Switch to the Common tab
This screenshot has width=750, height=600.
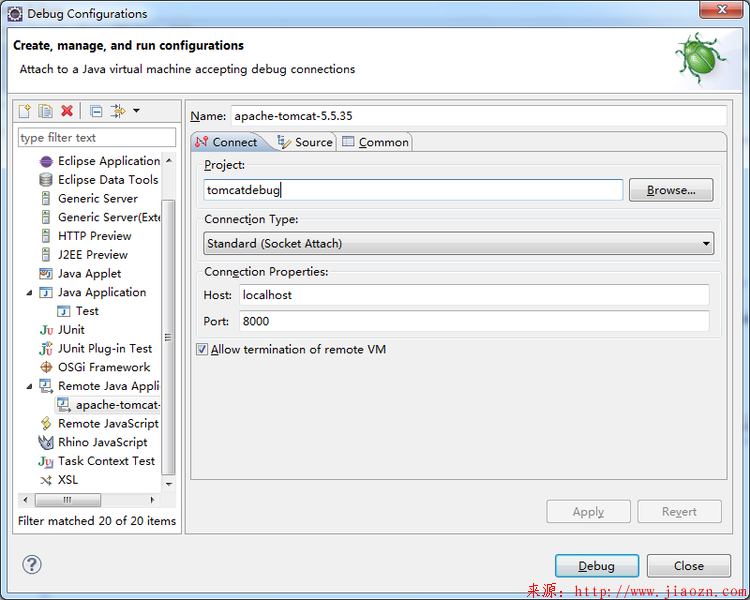click(x=375, y=142)
